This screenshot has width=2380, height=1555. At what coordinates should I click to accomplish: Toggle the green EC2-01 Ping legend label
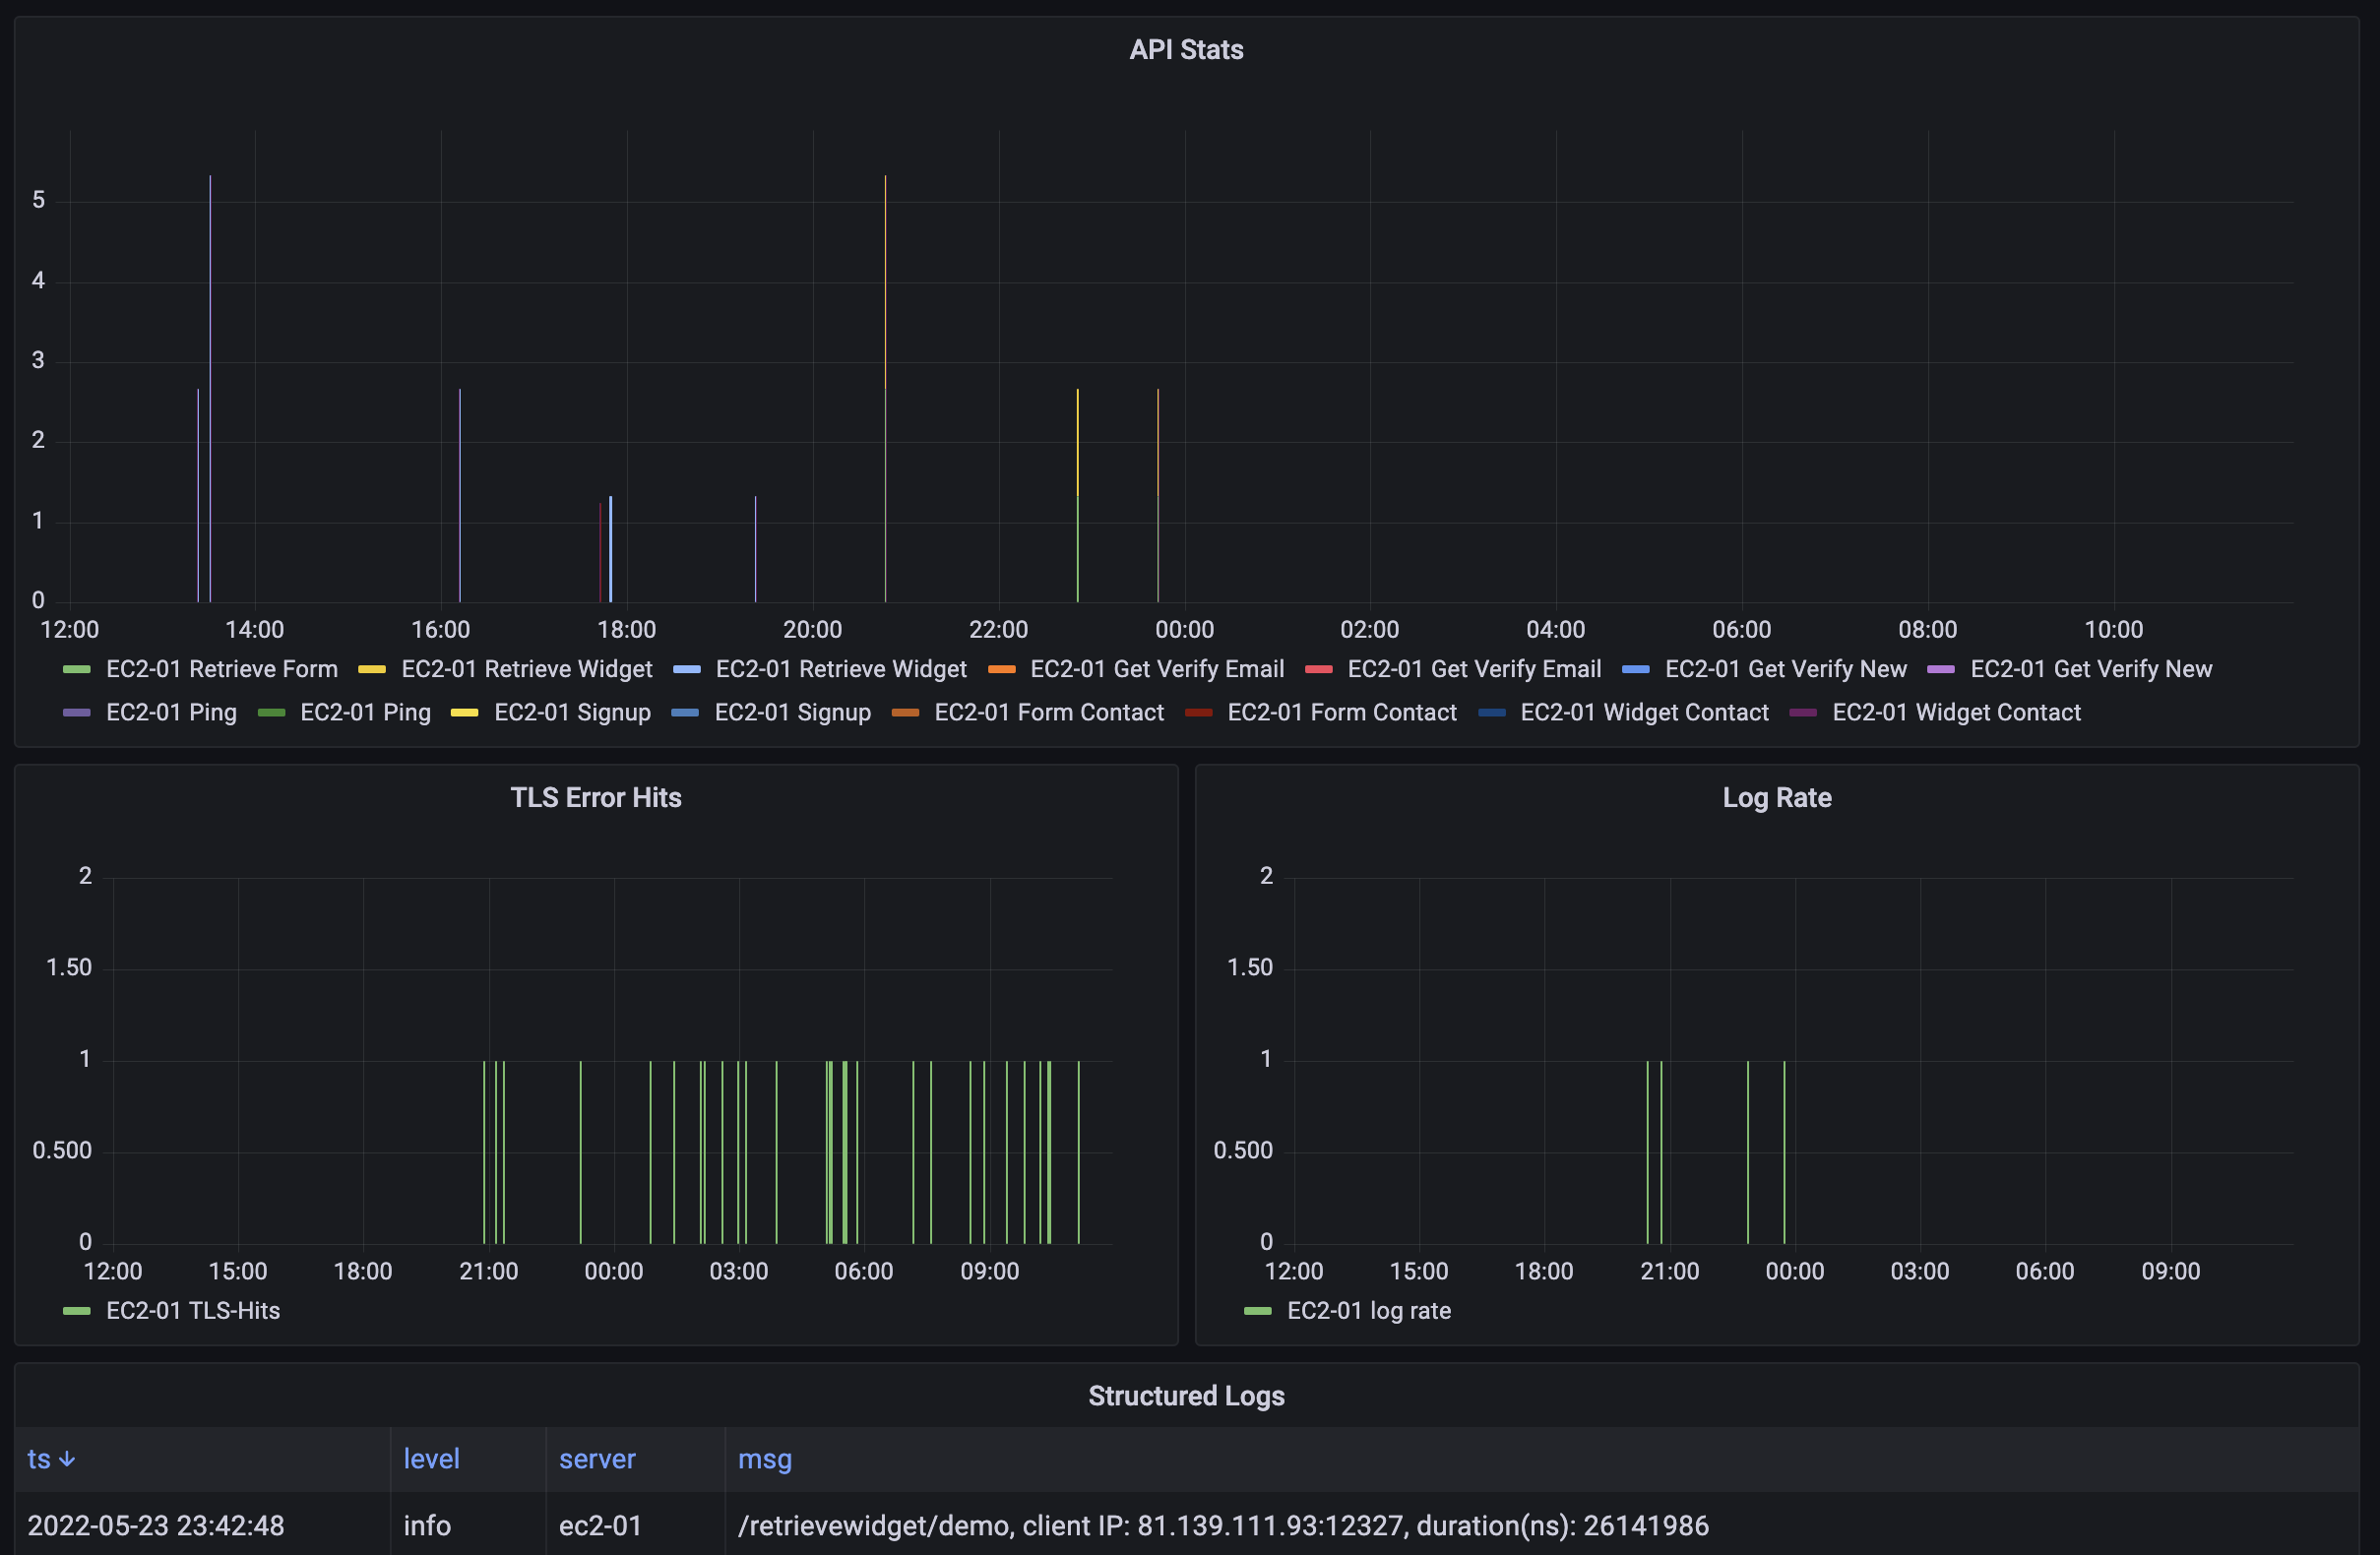[365, 712]
